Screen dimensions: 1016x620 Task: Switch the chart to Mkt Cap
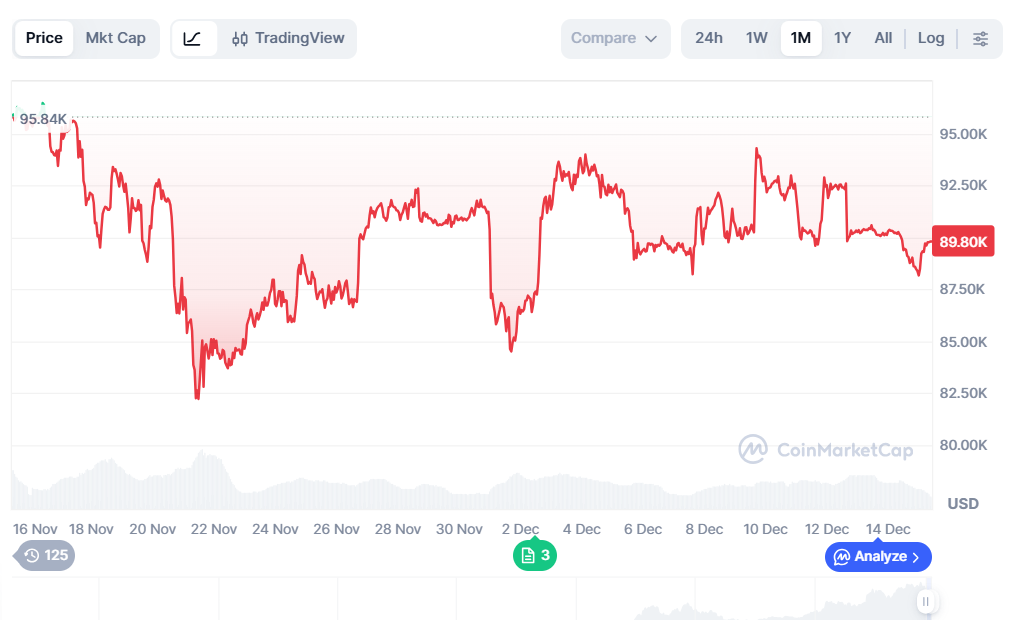[115, 38]
